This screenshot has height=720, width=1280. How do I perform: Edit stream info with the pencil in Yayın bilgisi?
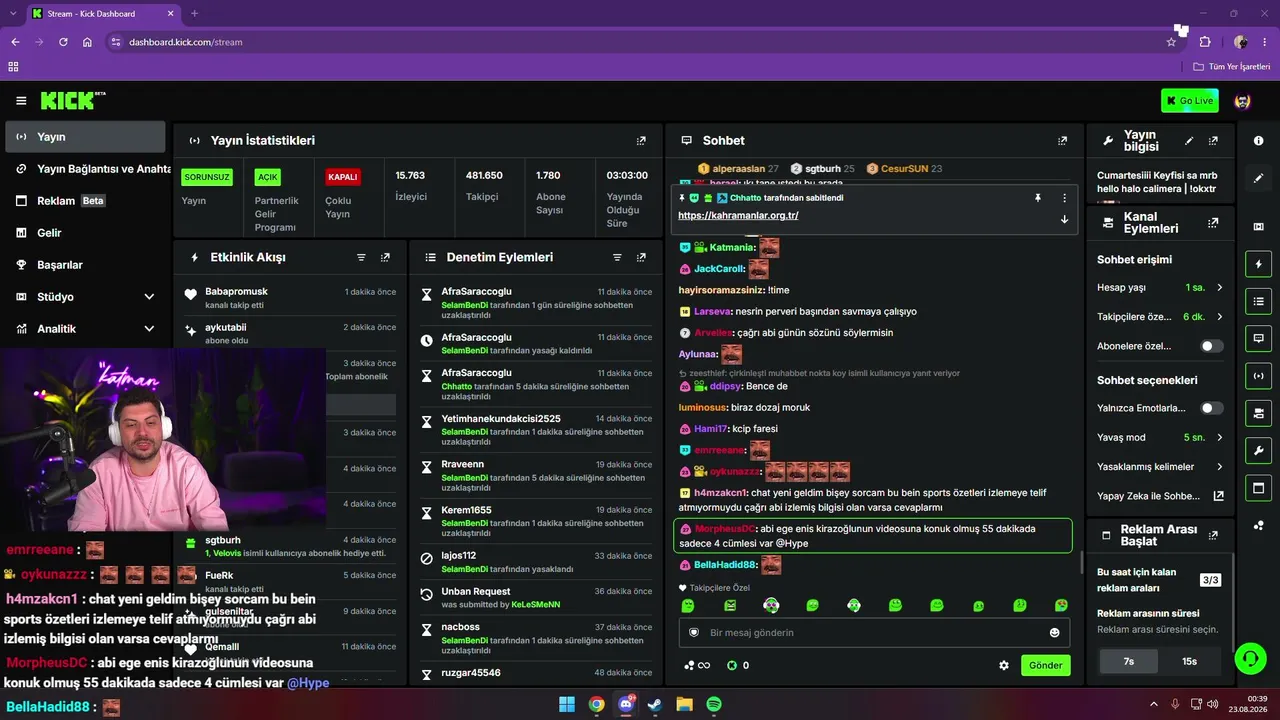pyautogui.click(x=1189, y=141)
